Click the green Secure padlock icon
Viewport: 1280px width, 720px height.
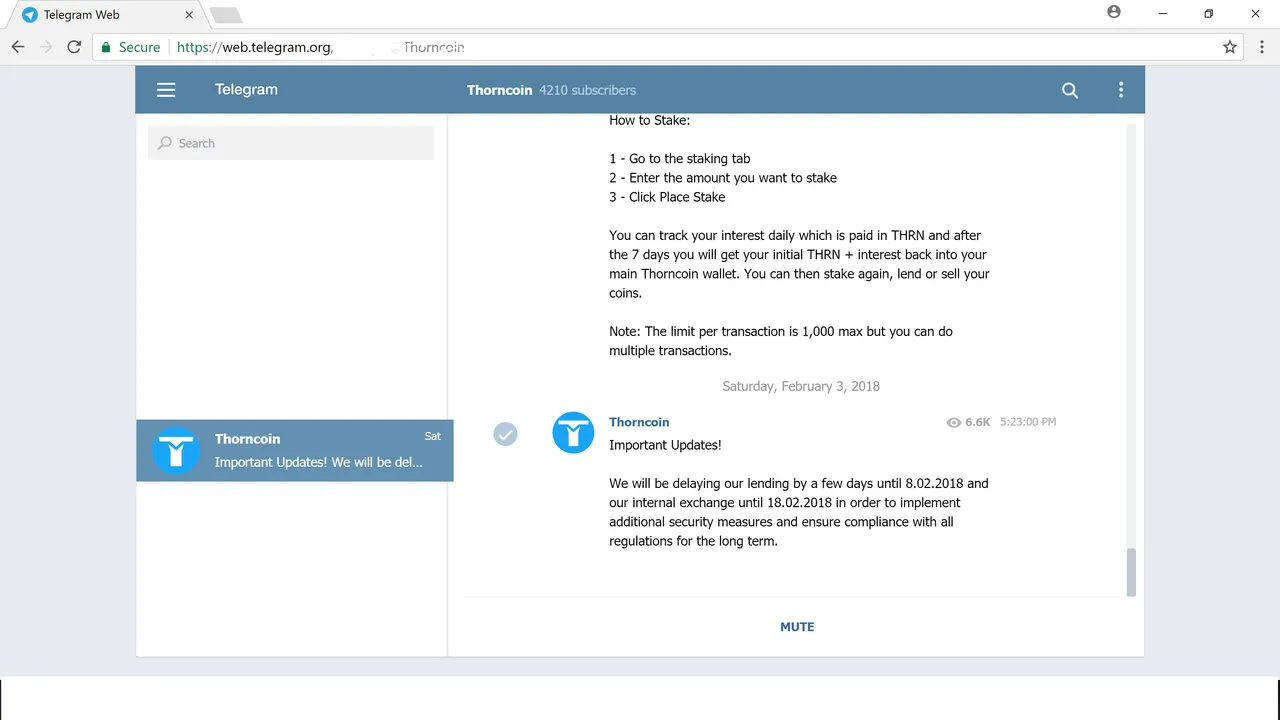coord(106,47)
